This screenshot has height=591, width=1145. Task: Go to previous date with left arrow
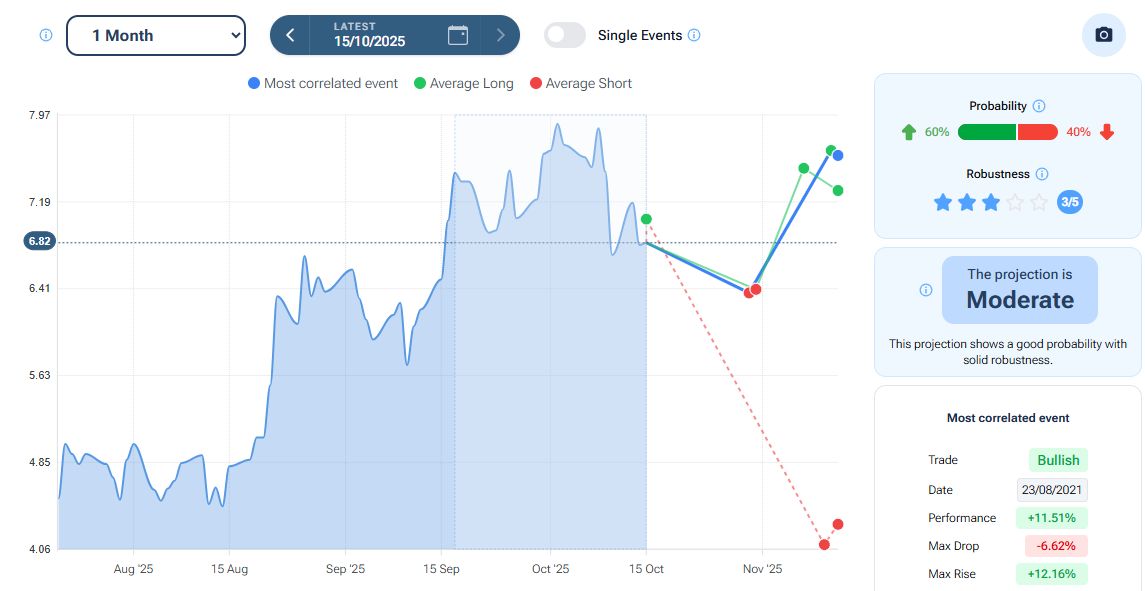tap(290, 35)
